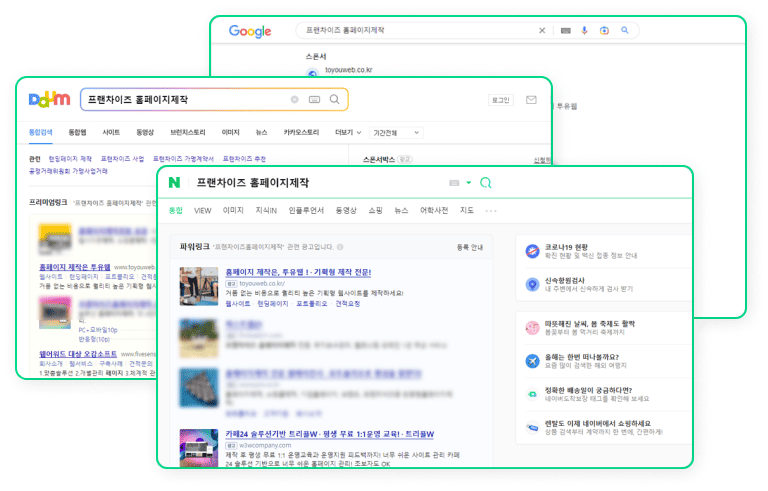This screenshot has height=491, width=768.
Task: Expand the Naver search box dropdown arrow
Action: (468, 183)
